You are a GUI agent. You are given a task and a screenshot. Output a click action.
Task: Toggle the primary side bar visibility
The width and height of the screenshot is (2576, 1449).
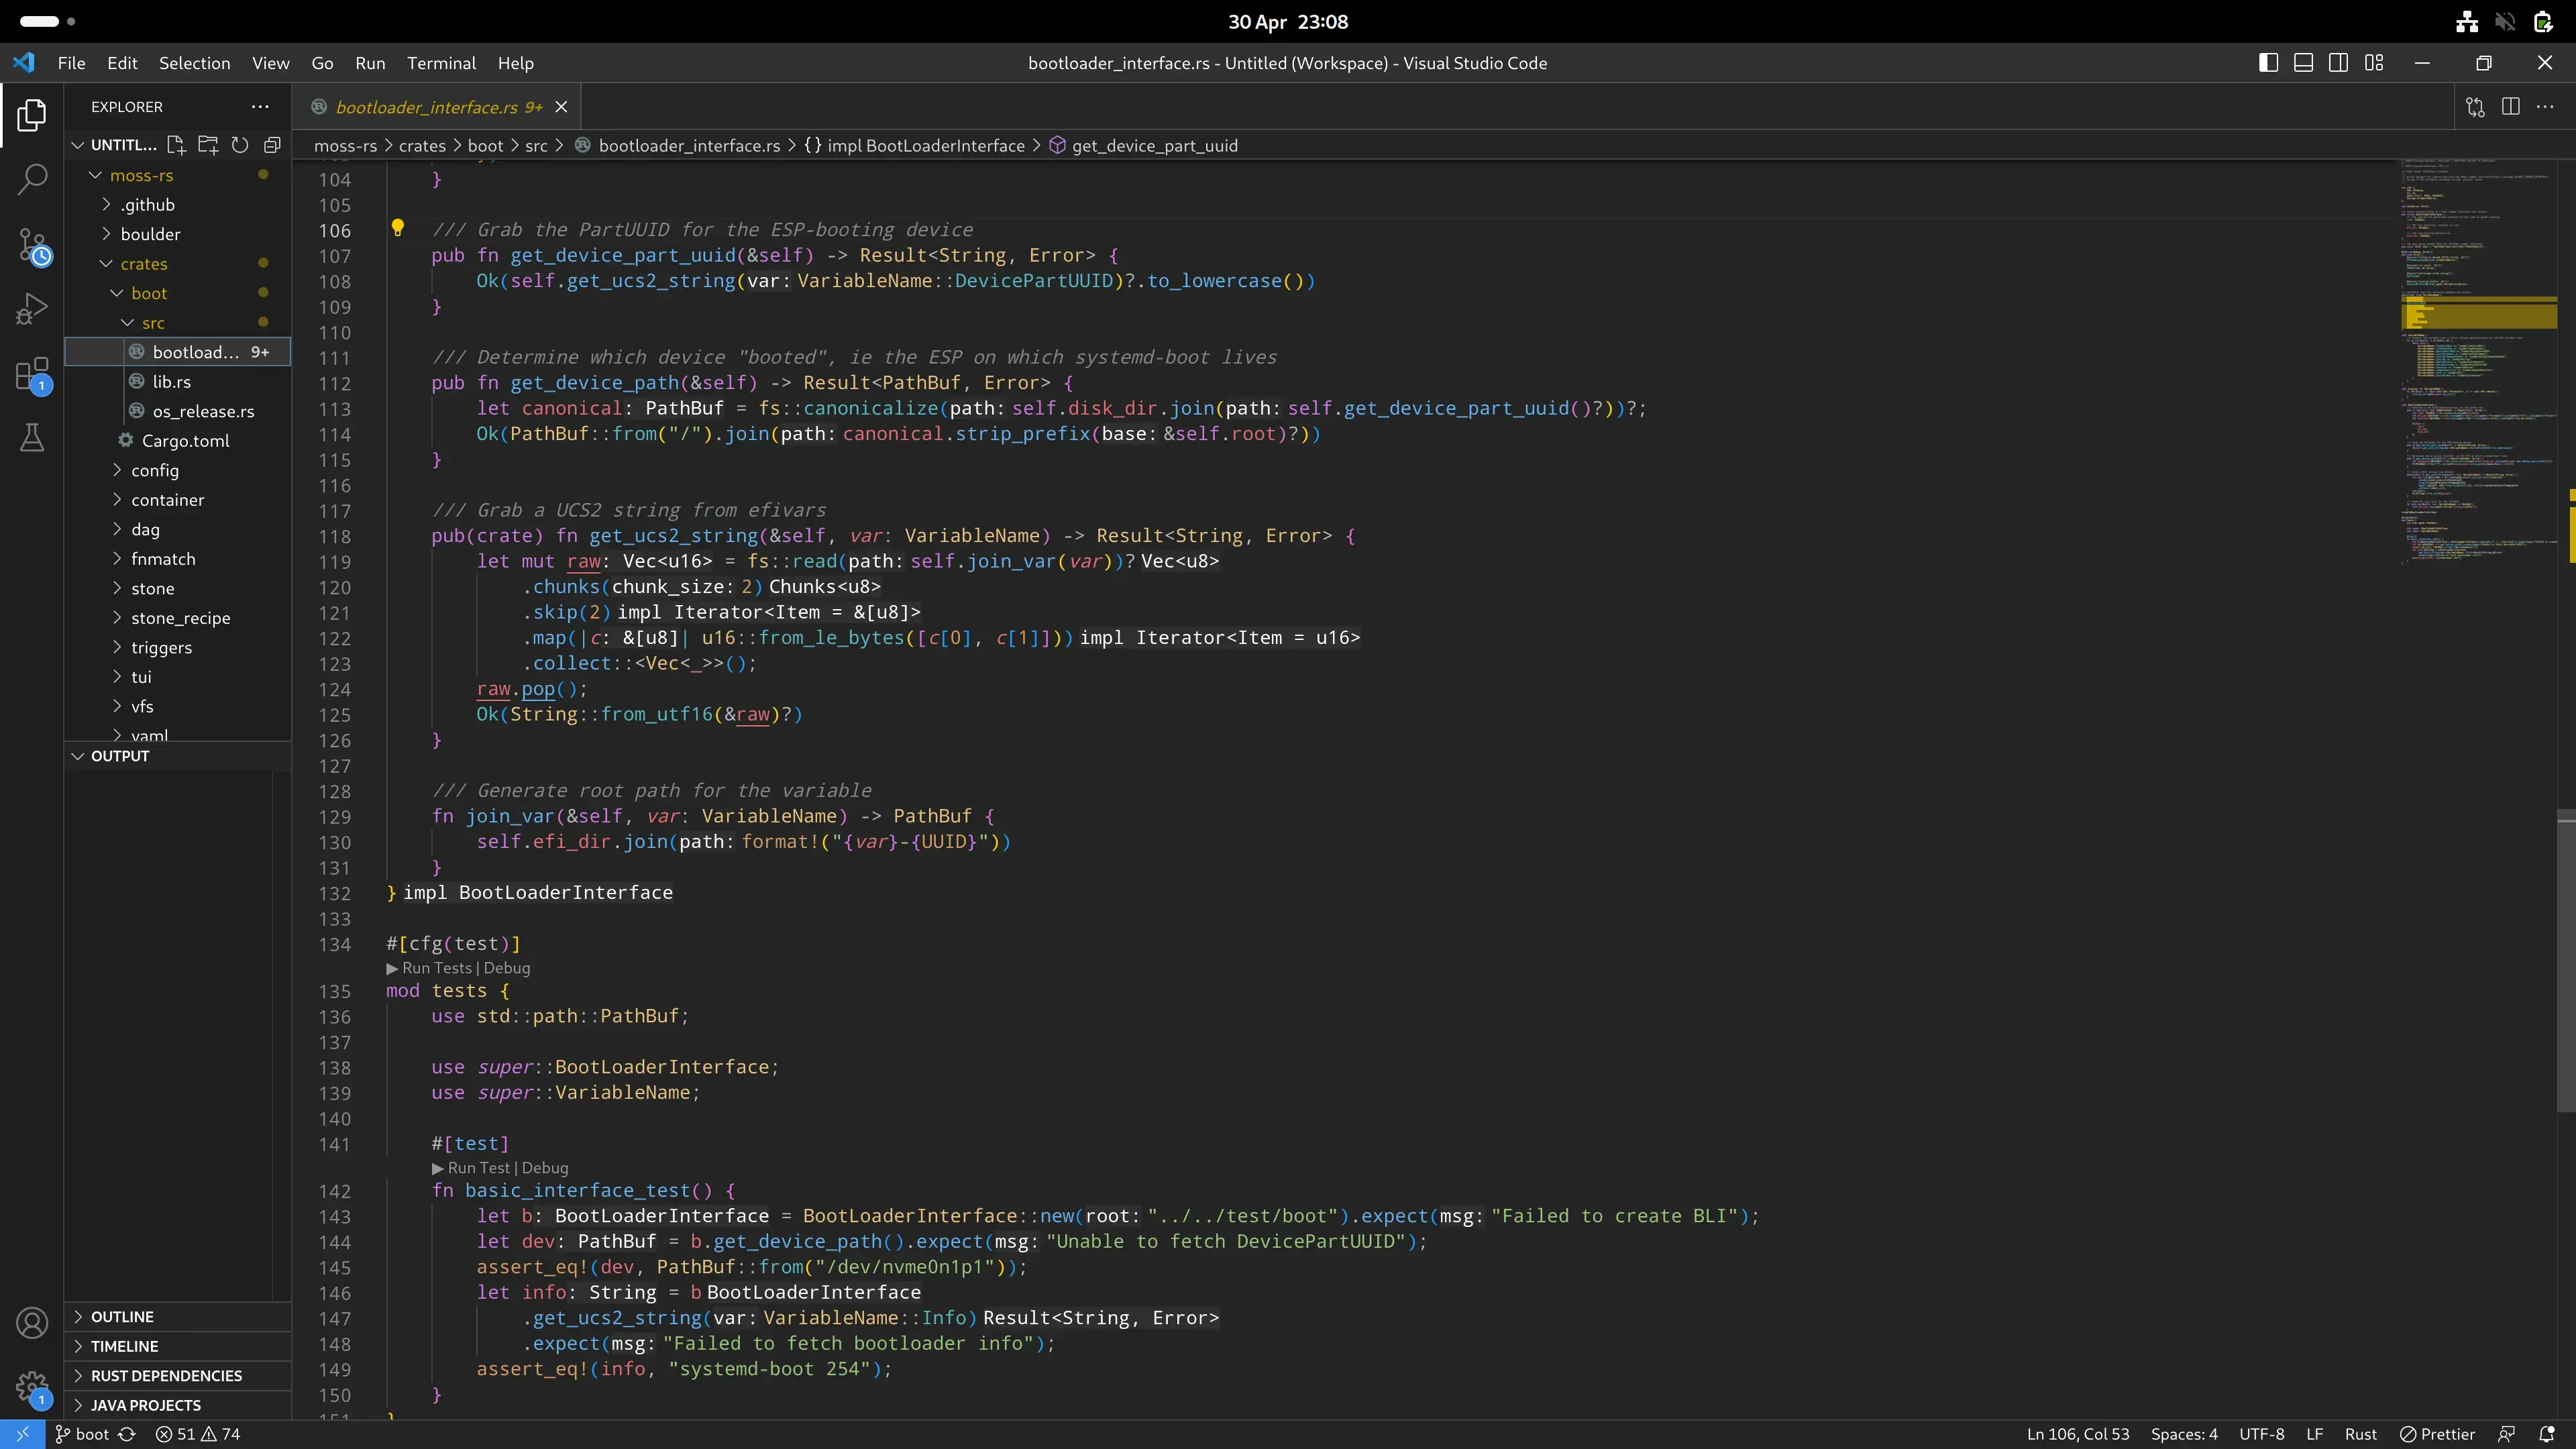[2268, 63]
